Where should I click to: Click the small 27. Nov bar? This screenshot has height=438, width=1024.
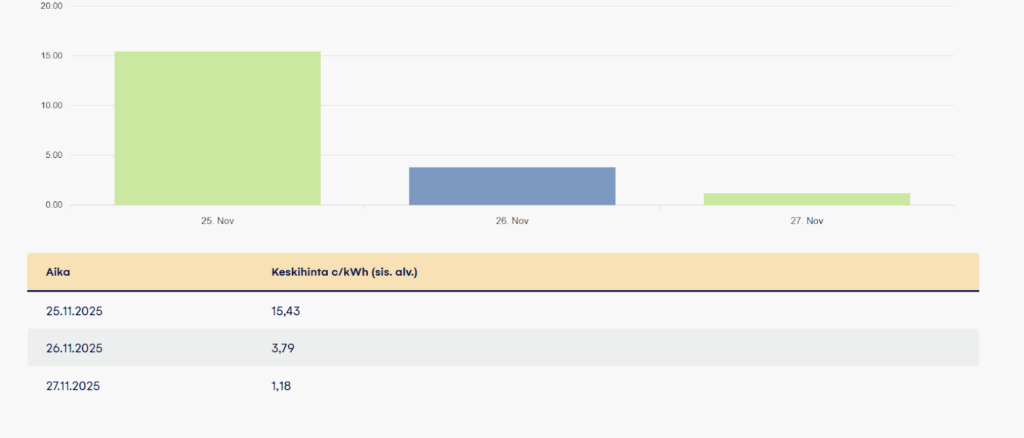[806, 199]
